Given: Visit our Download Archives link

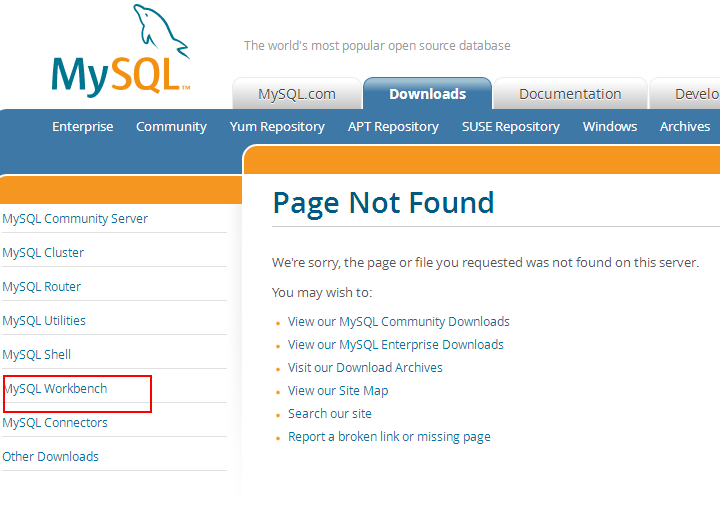Looking at the screenshot, I should click(x=365, y=367).
